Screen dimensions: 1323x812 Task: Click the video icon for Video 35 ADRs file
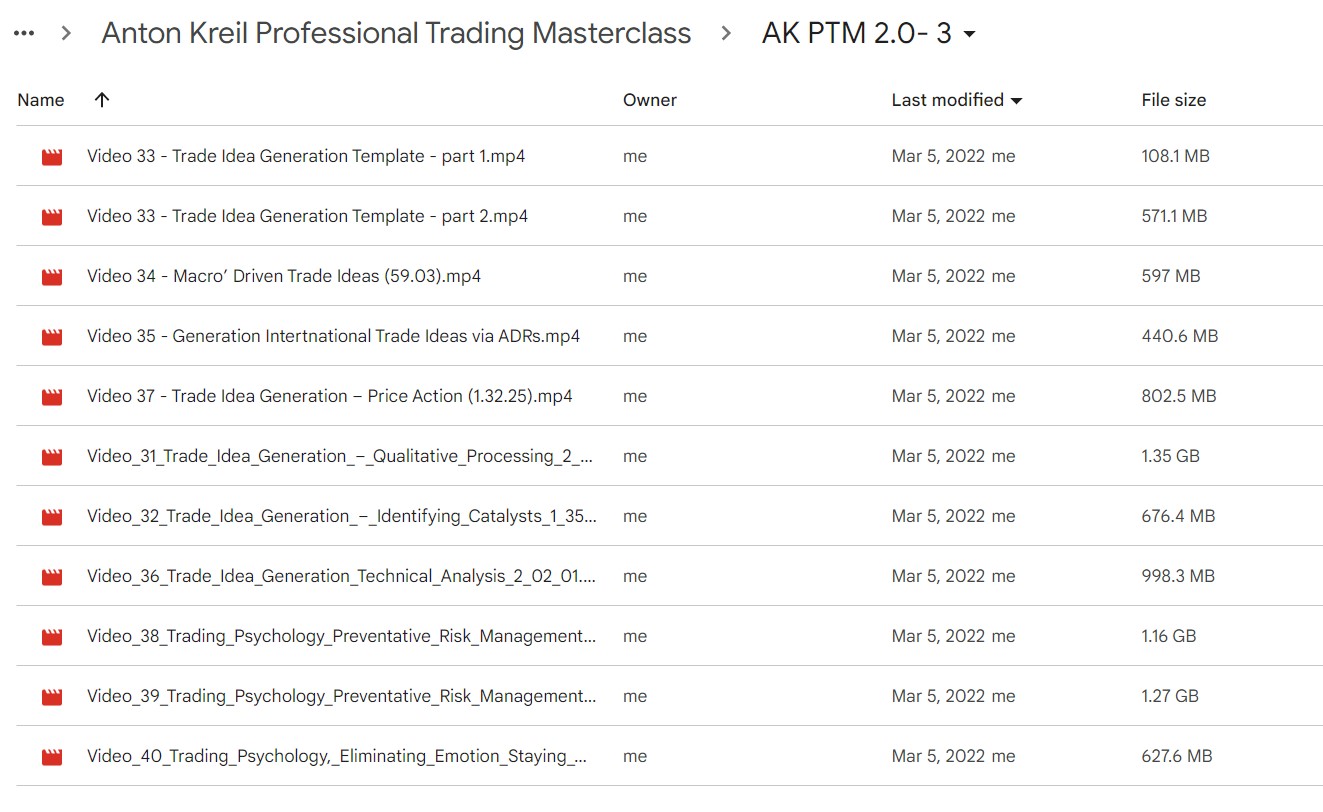(x=51, y=336)
